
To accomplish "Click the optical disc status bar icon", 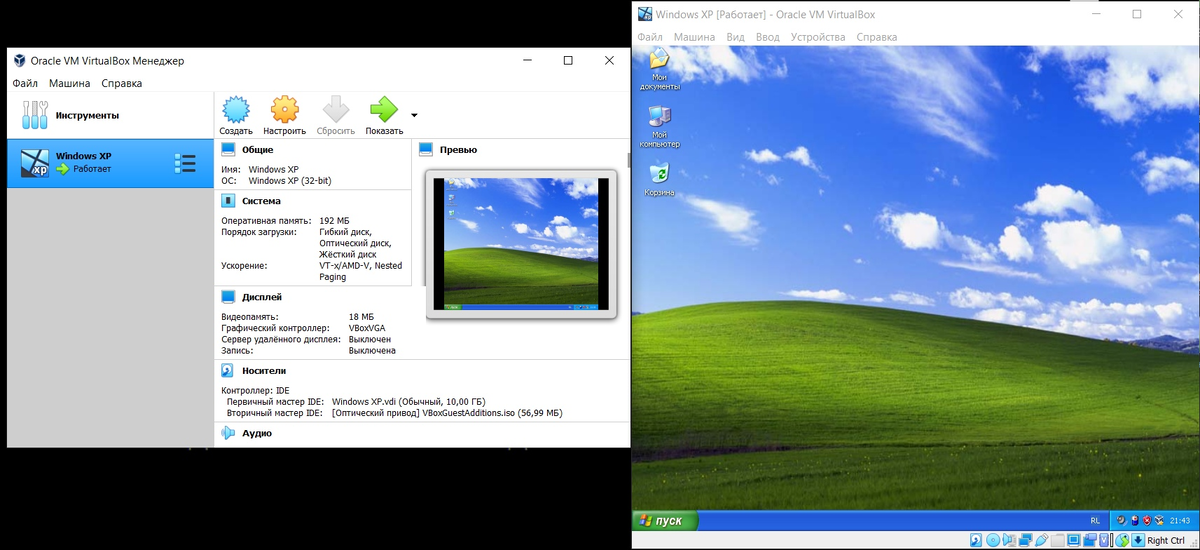I will tap(993, 540).
